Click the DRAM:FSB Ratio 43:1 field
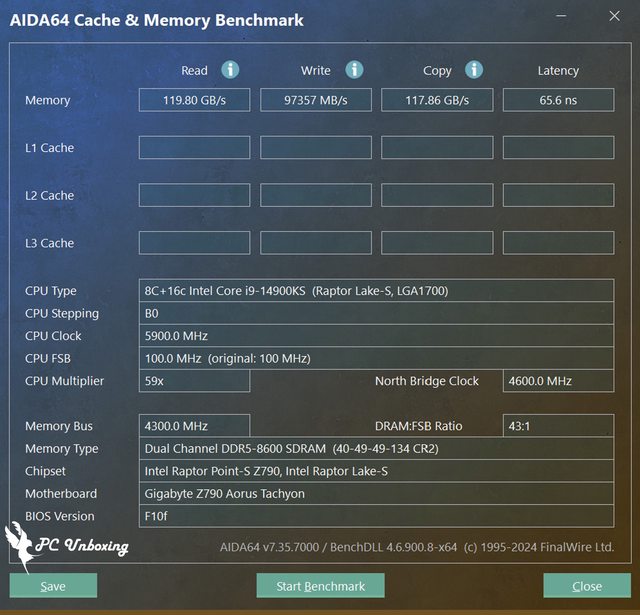Image resolution: width=640 pixels, height=615 pixels. pyautogui.click(x=557, y=426)
